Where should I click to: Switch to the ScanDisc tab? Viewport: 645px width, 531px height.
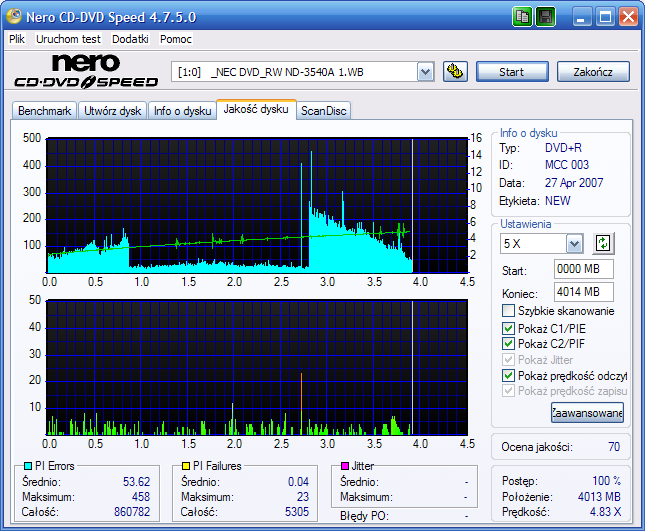tap(323, 111)
